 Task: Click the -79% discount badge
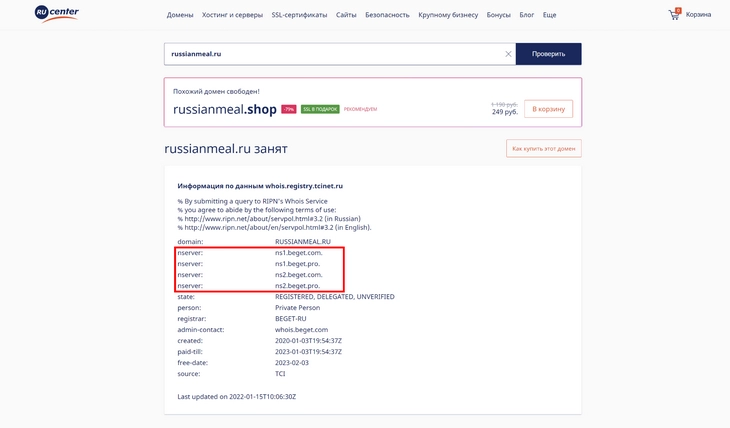click(x=289, y=109)
